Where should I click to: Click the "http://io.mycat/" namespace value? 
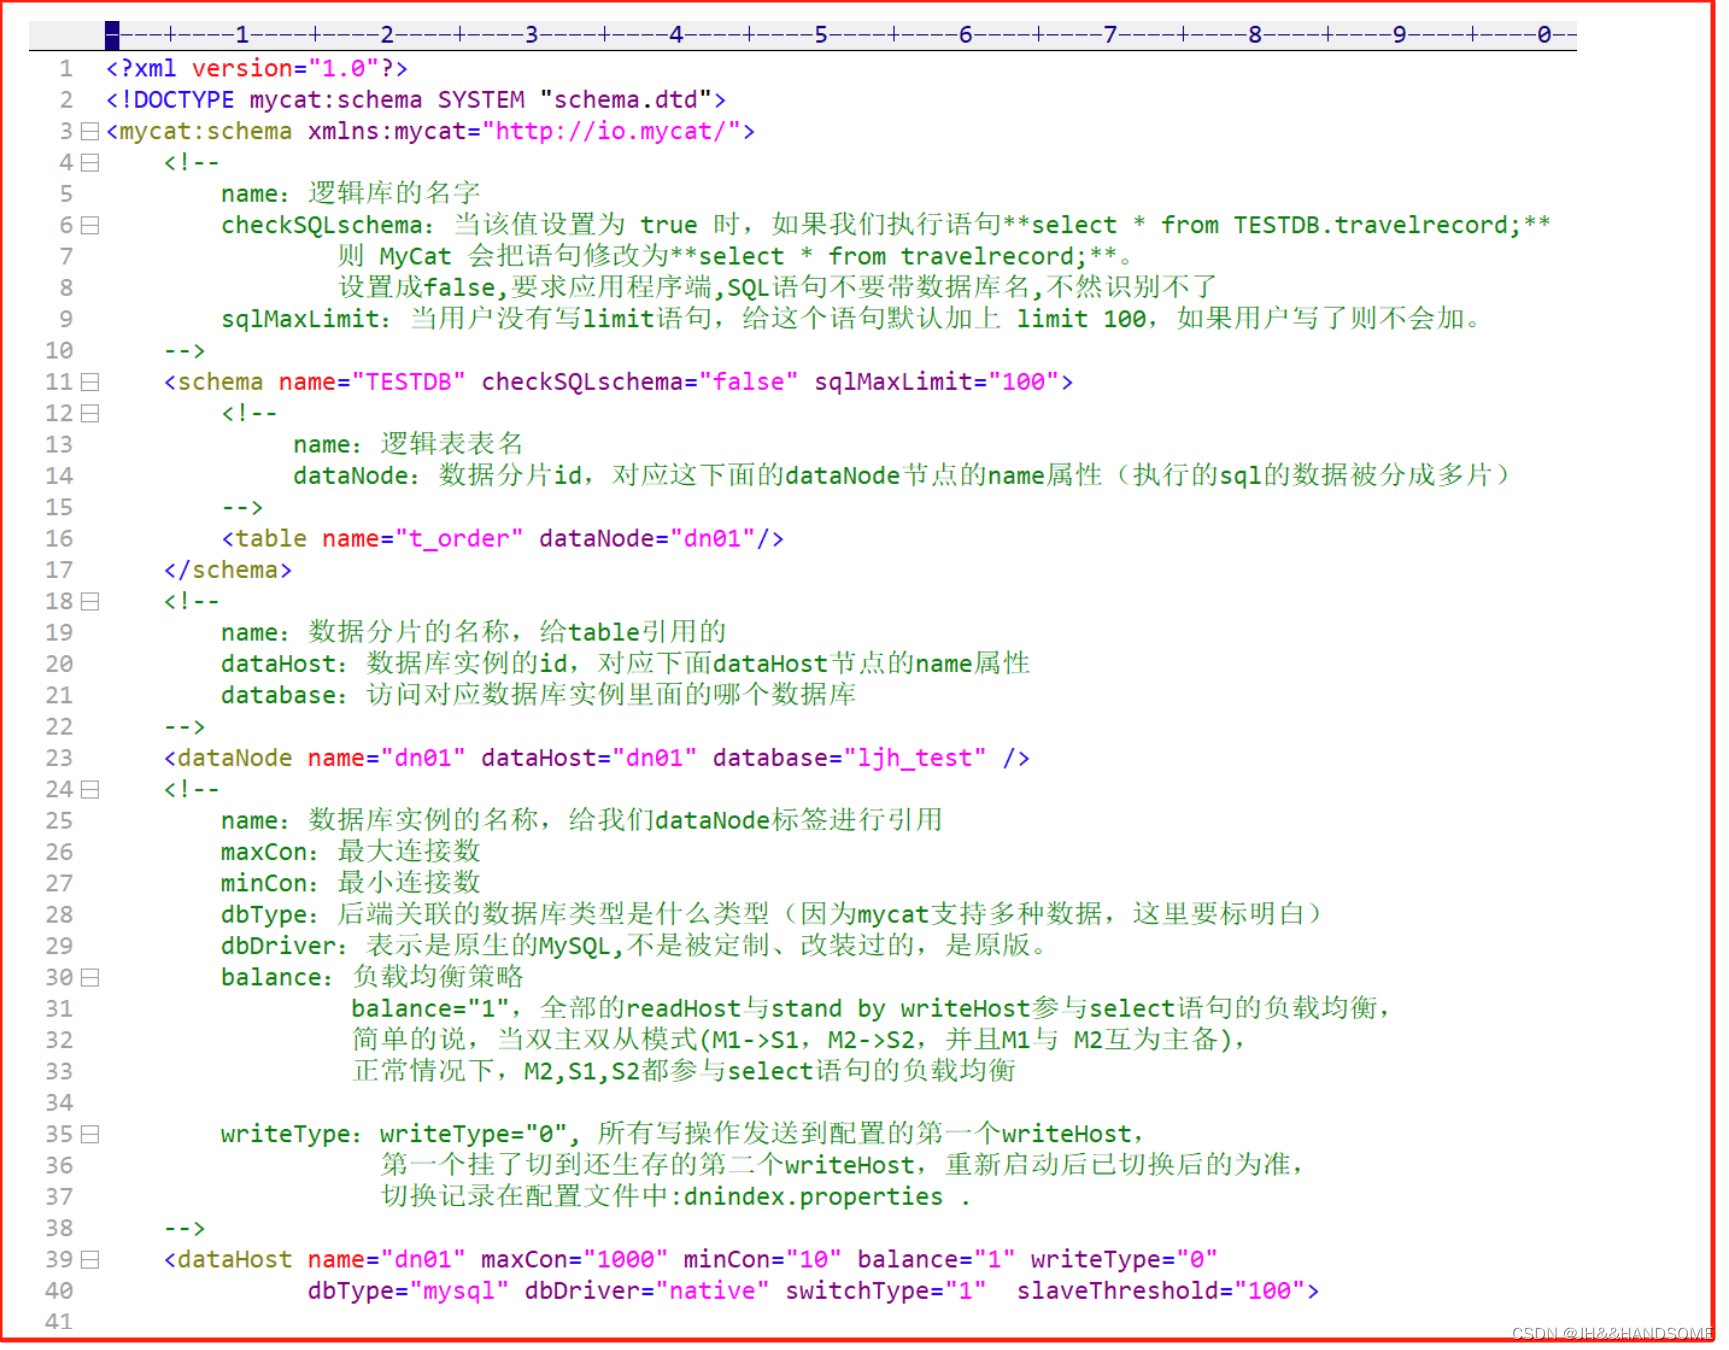(611, 132)
